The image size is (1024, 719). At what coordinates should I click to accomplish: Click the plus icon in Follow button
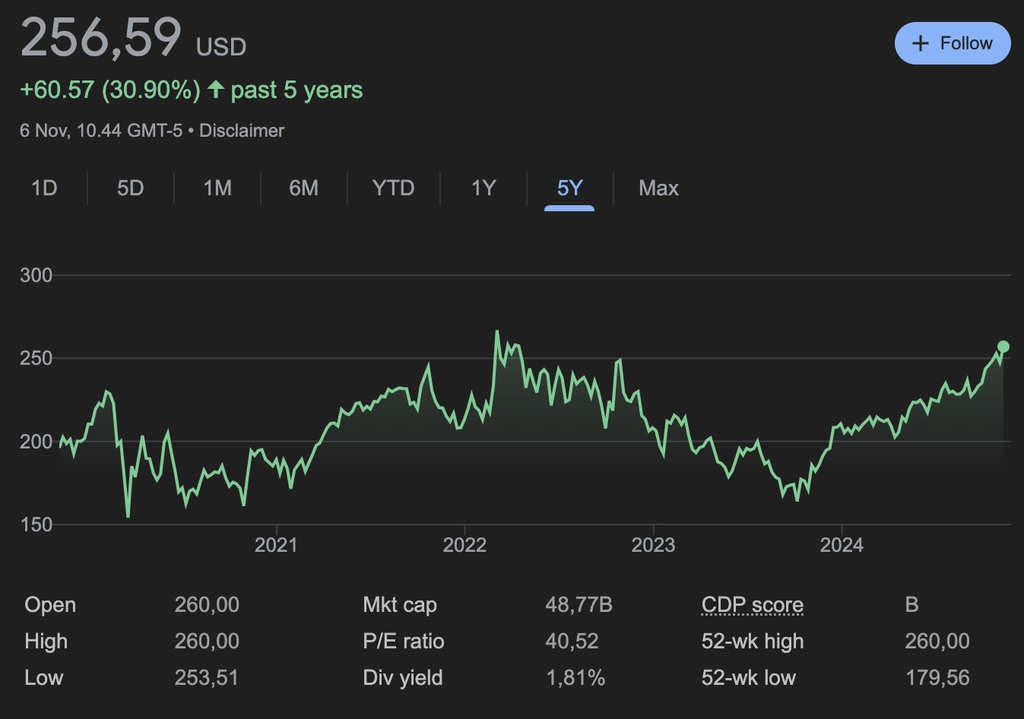[x=921, y=43]
